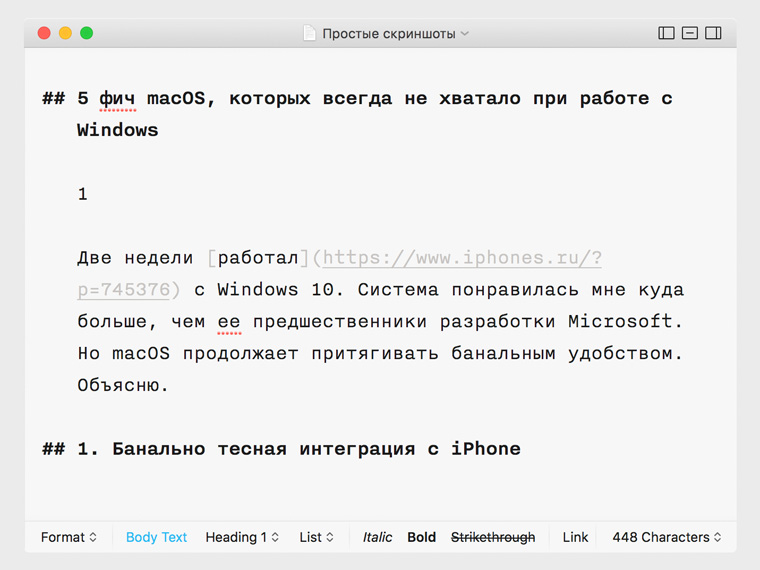Open the Heading 1 dropdown
The height and width of the screenshot is (570, 760).
[242, 537]
